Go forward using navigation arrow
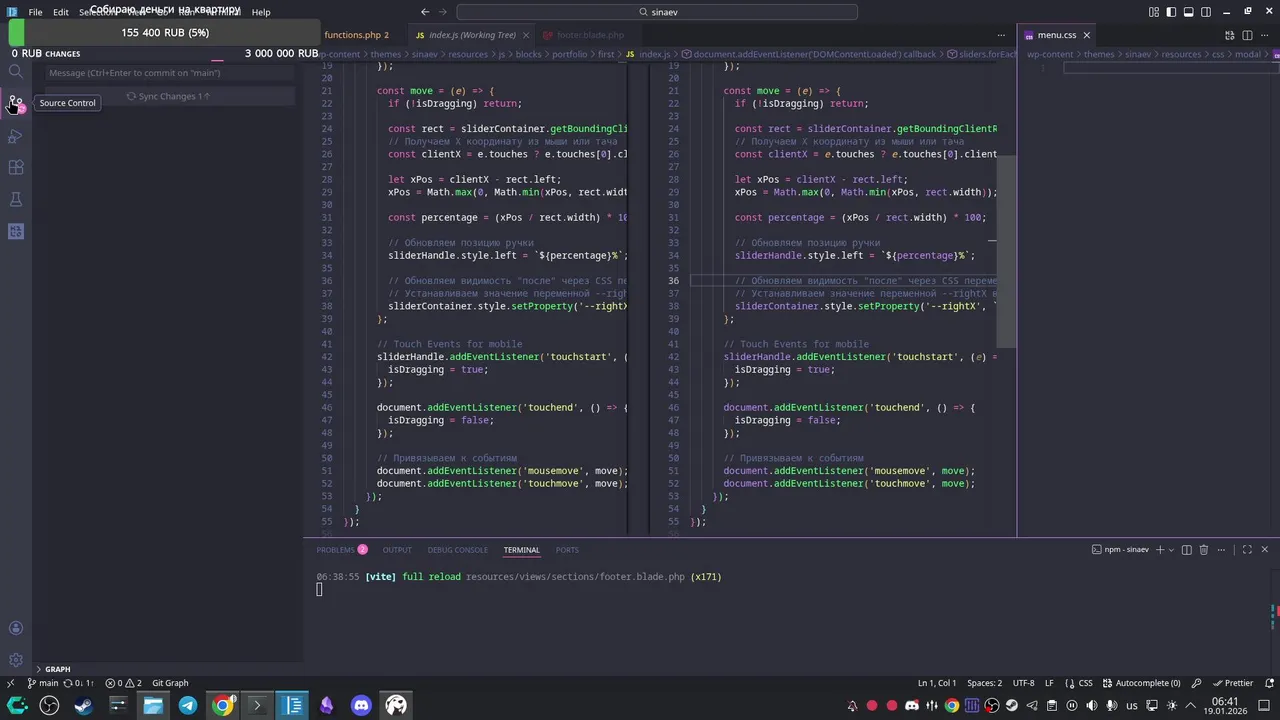 pos(442,12)
